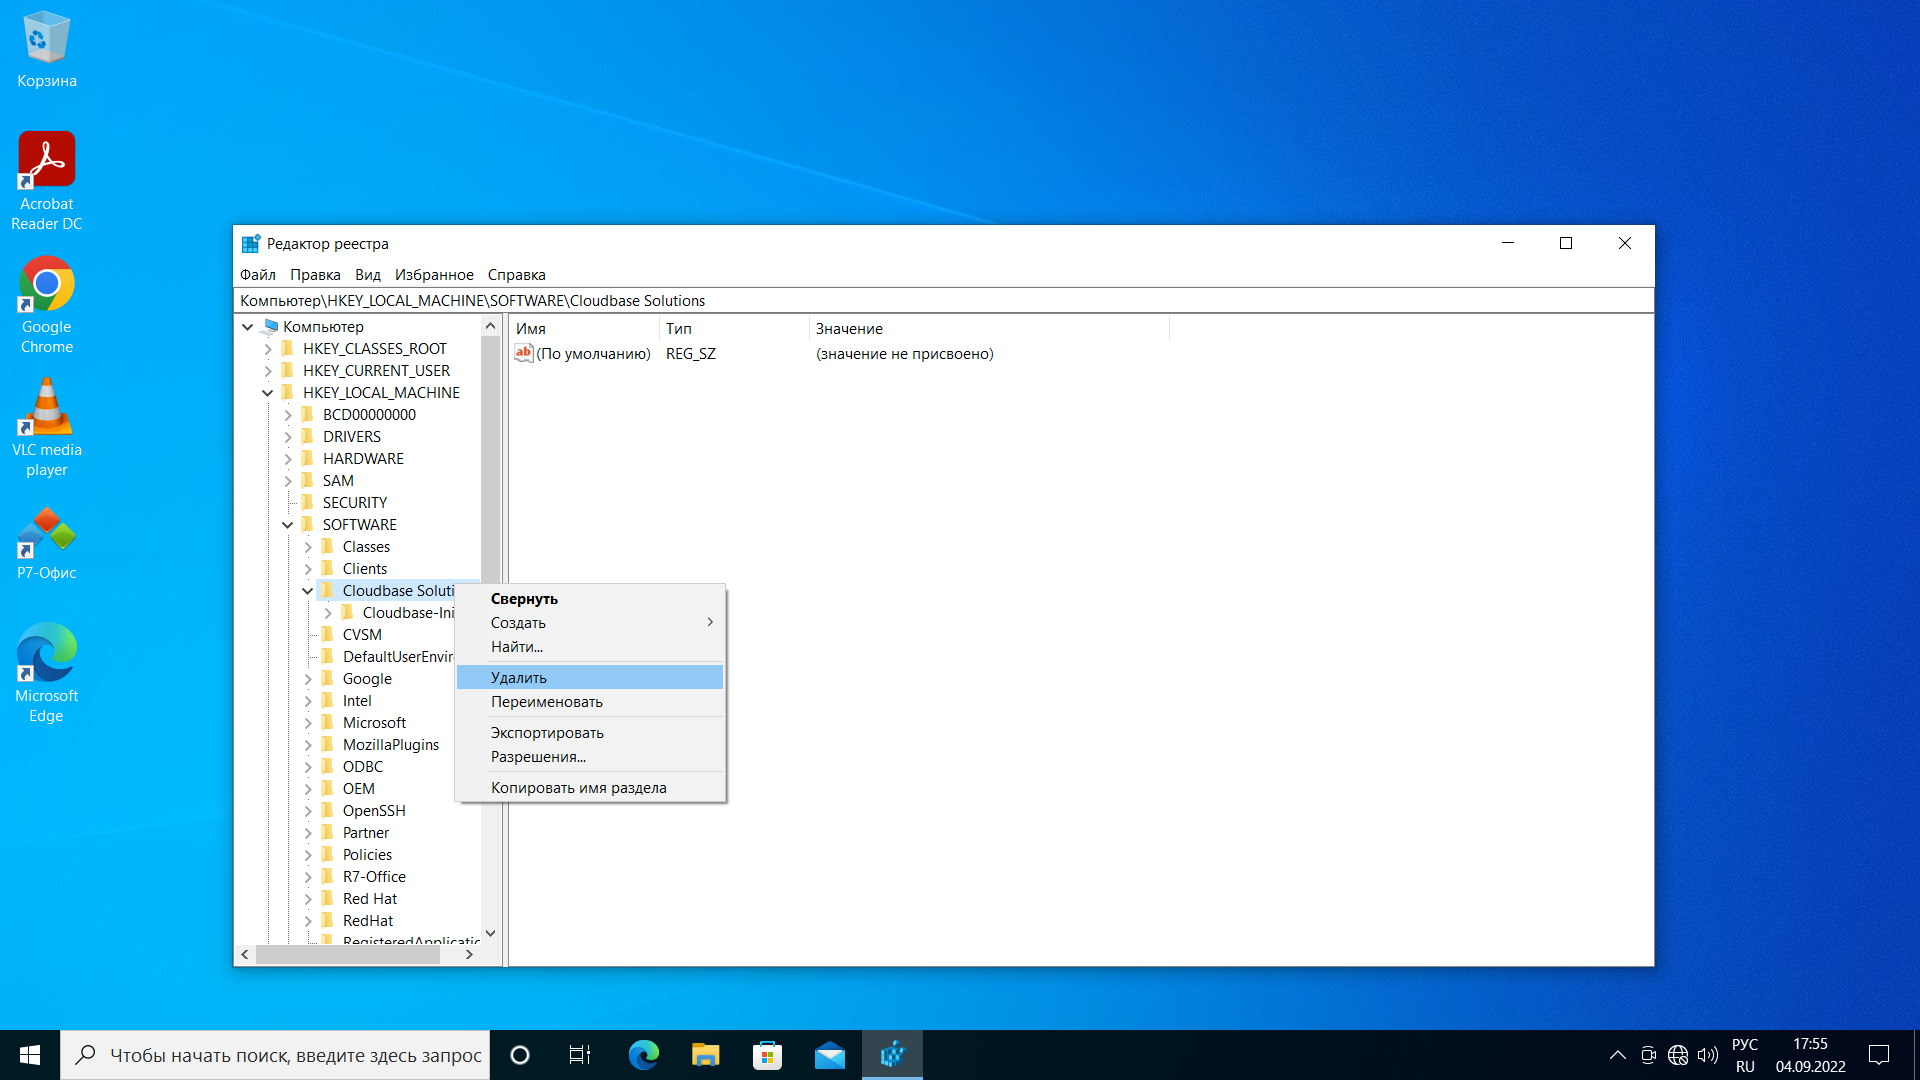This screenshot has width=1920, height=1080.
Task: Open R7-Офис from desktop shortcut
Action: coord(46,545)
